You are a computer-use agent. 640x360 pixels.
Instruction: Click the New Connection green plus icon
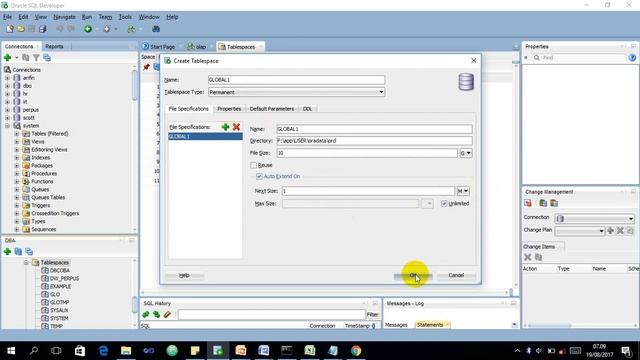pyautogui.click(x=7, y=58)
